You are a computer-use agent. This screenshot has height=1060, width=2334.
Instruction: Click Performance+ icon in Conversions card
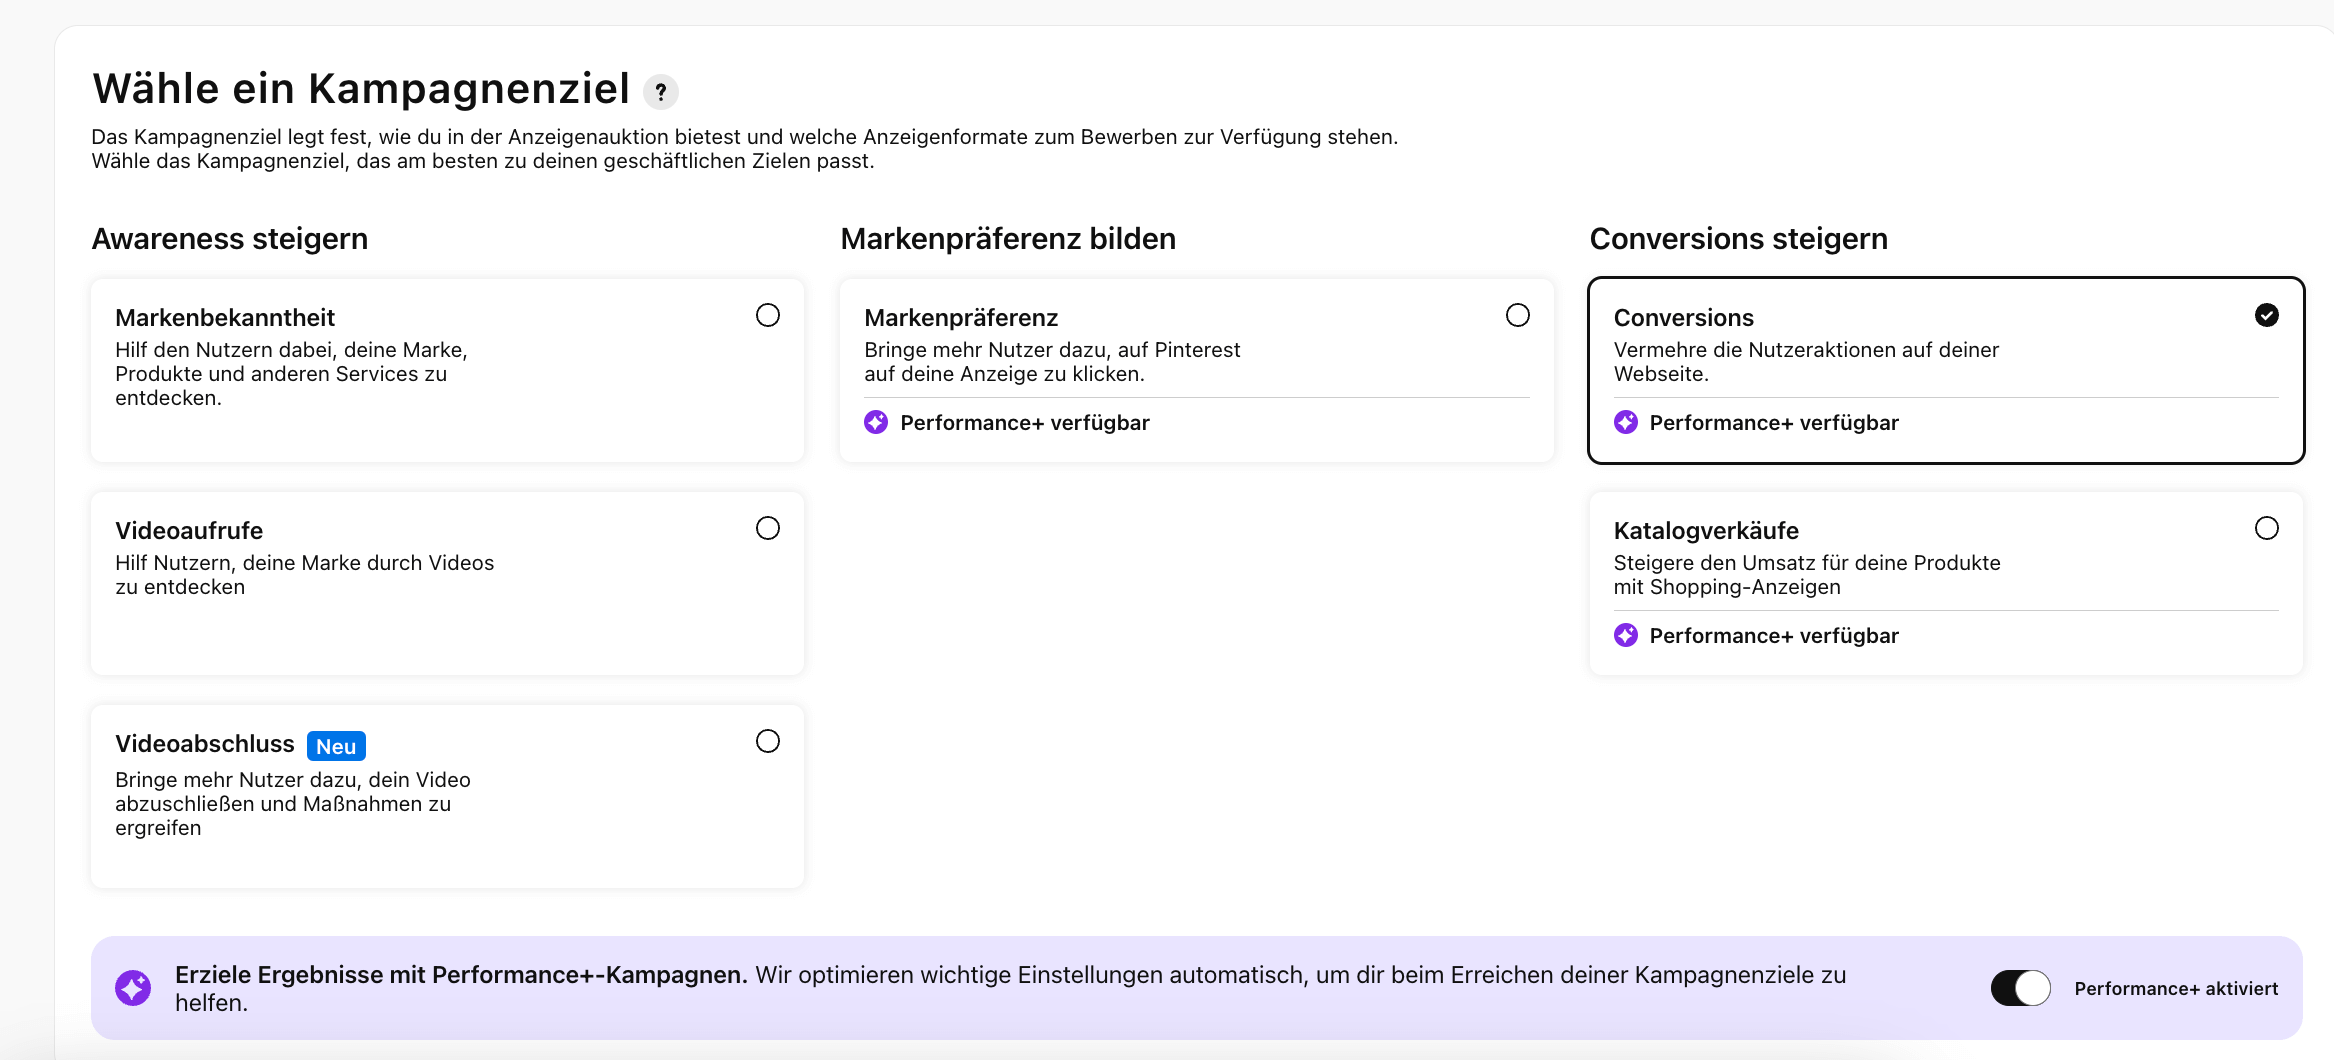pyautogui.click(x=1626, y=422)
